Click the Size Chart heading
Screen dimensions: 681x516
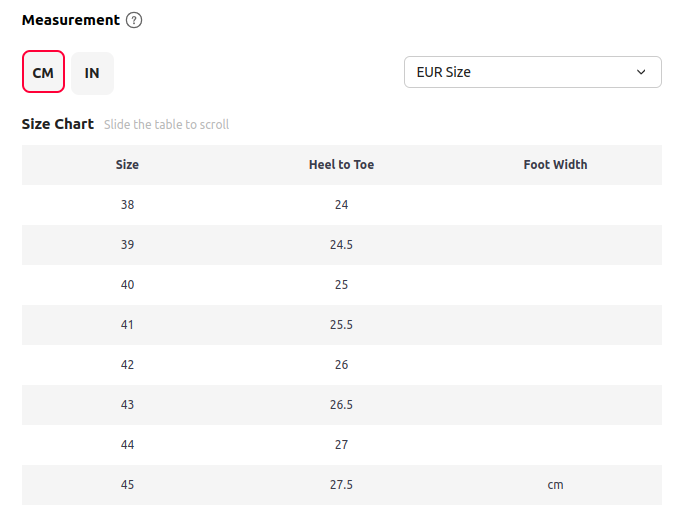[x=58, y=124]
